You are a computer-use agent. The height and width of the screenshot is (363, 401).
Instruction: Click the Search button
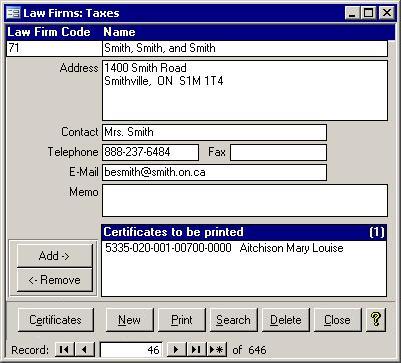tap(234, 320)
